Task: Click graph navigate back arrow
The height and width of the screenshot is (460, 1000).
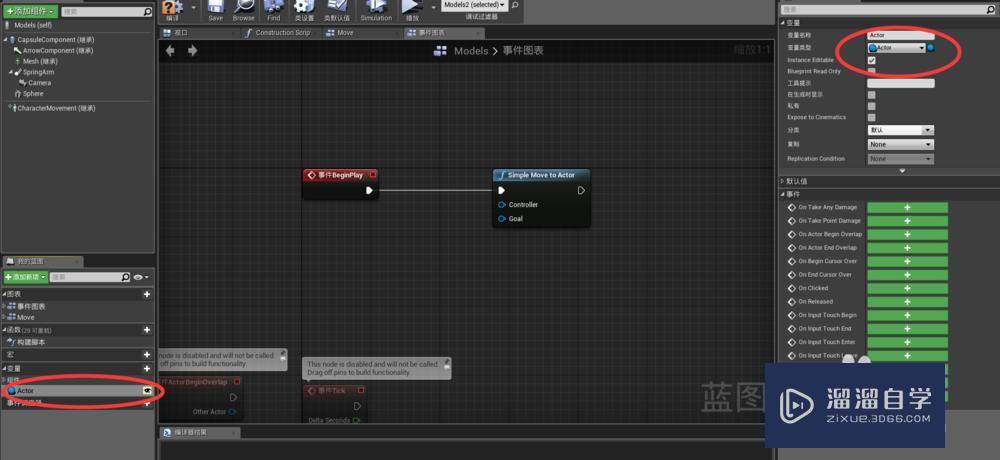Action: point(170,50)
